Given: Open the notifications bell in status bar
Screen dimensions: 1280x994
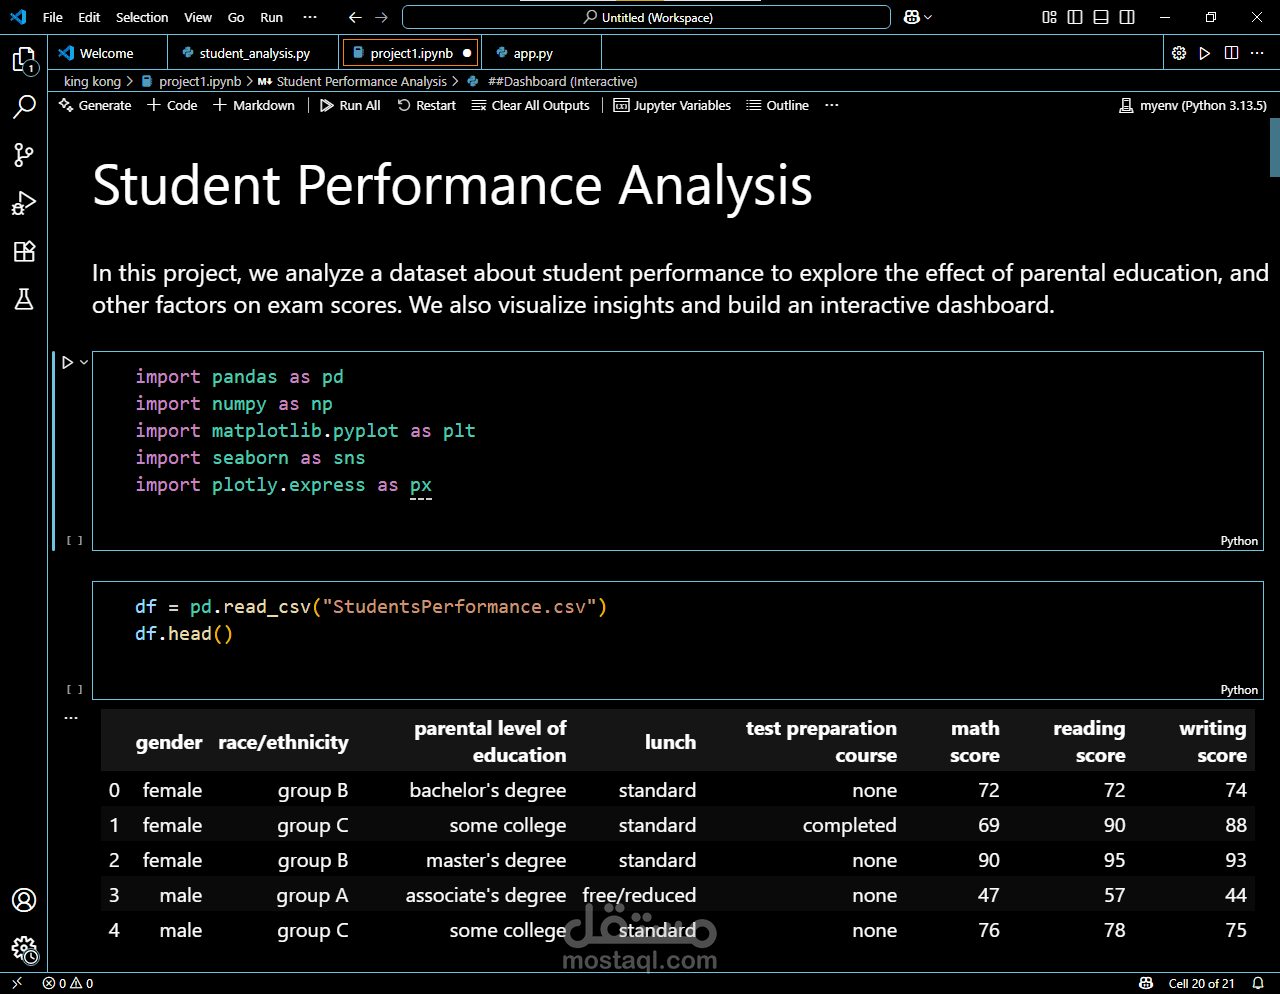Looking at the screenshot, I should tap(1258, 983).
